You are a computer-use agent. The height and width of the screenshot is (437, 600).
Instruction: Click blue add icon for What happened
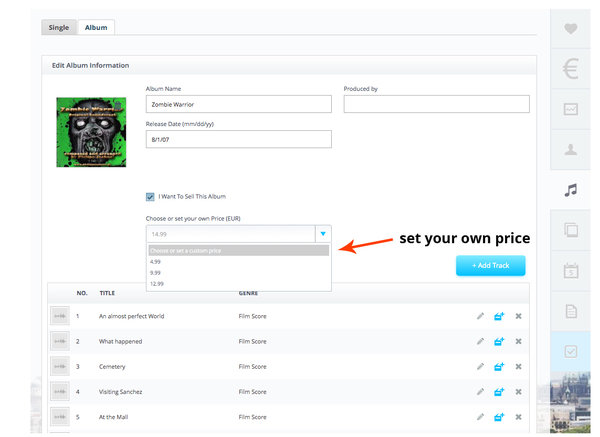click(x=499, y=341)
